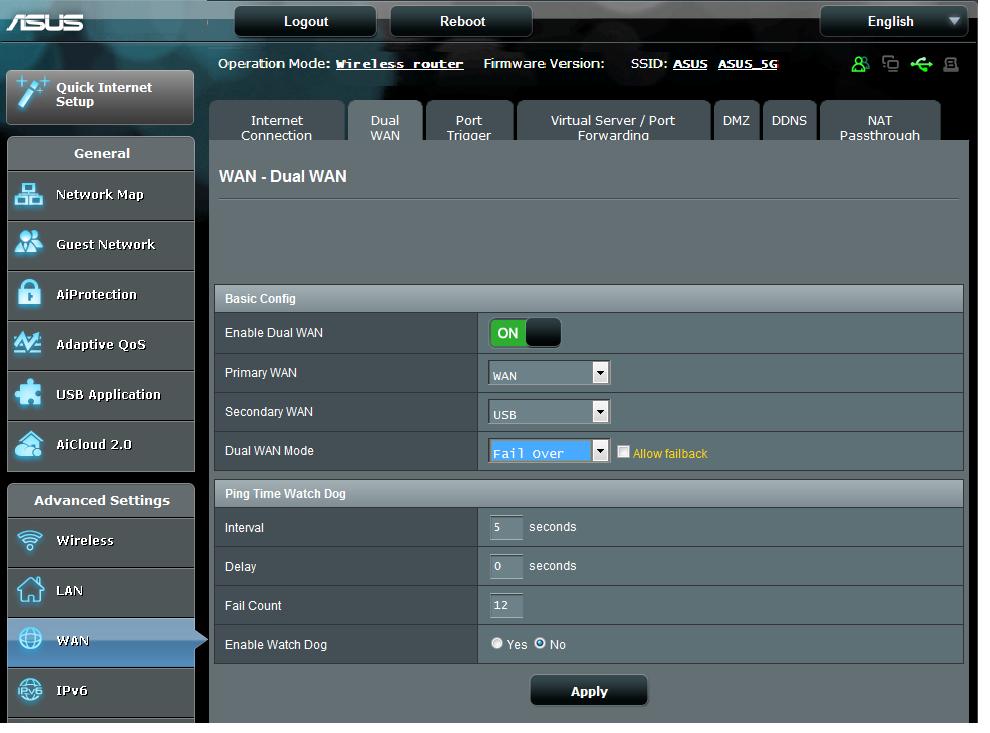Switch to the Port Trigger tab
The height and width of the screenshot is (733, 990).
[469, 123]
